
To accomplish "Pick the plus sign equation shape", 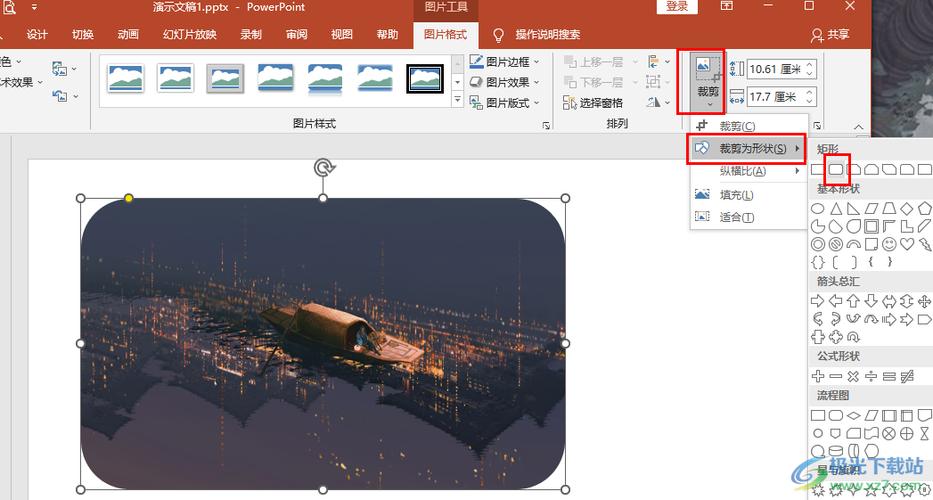I will 818,376.
